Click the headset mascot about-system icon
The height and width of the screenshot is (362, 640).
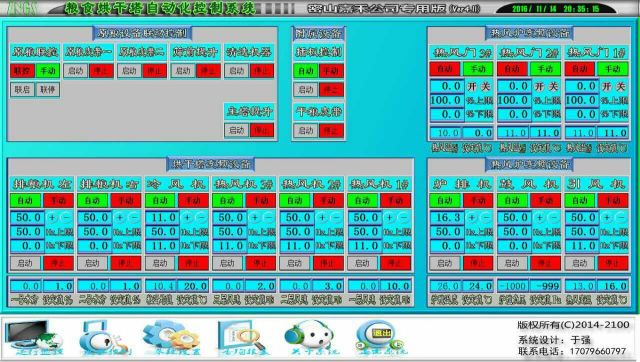coord(312,337)
